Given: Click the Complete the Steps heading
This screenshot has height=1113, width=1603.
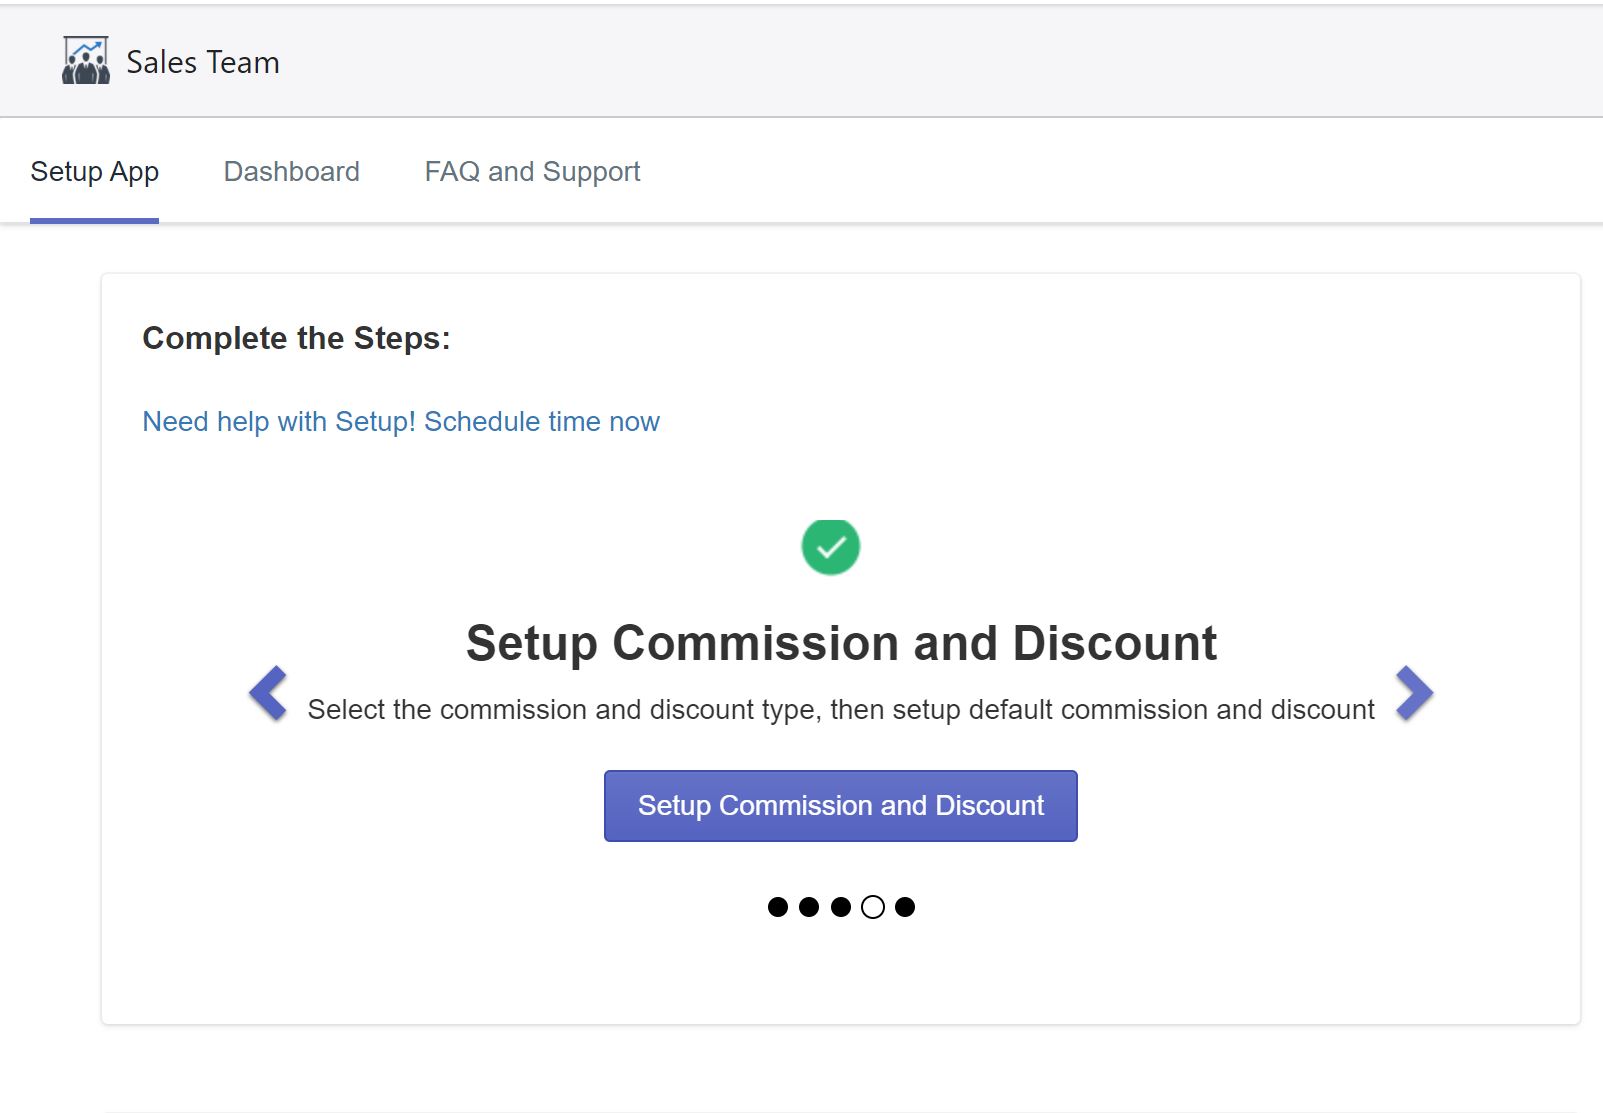Looking at the screenshot, I should point(296,338).
